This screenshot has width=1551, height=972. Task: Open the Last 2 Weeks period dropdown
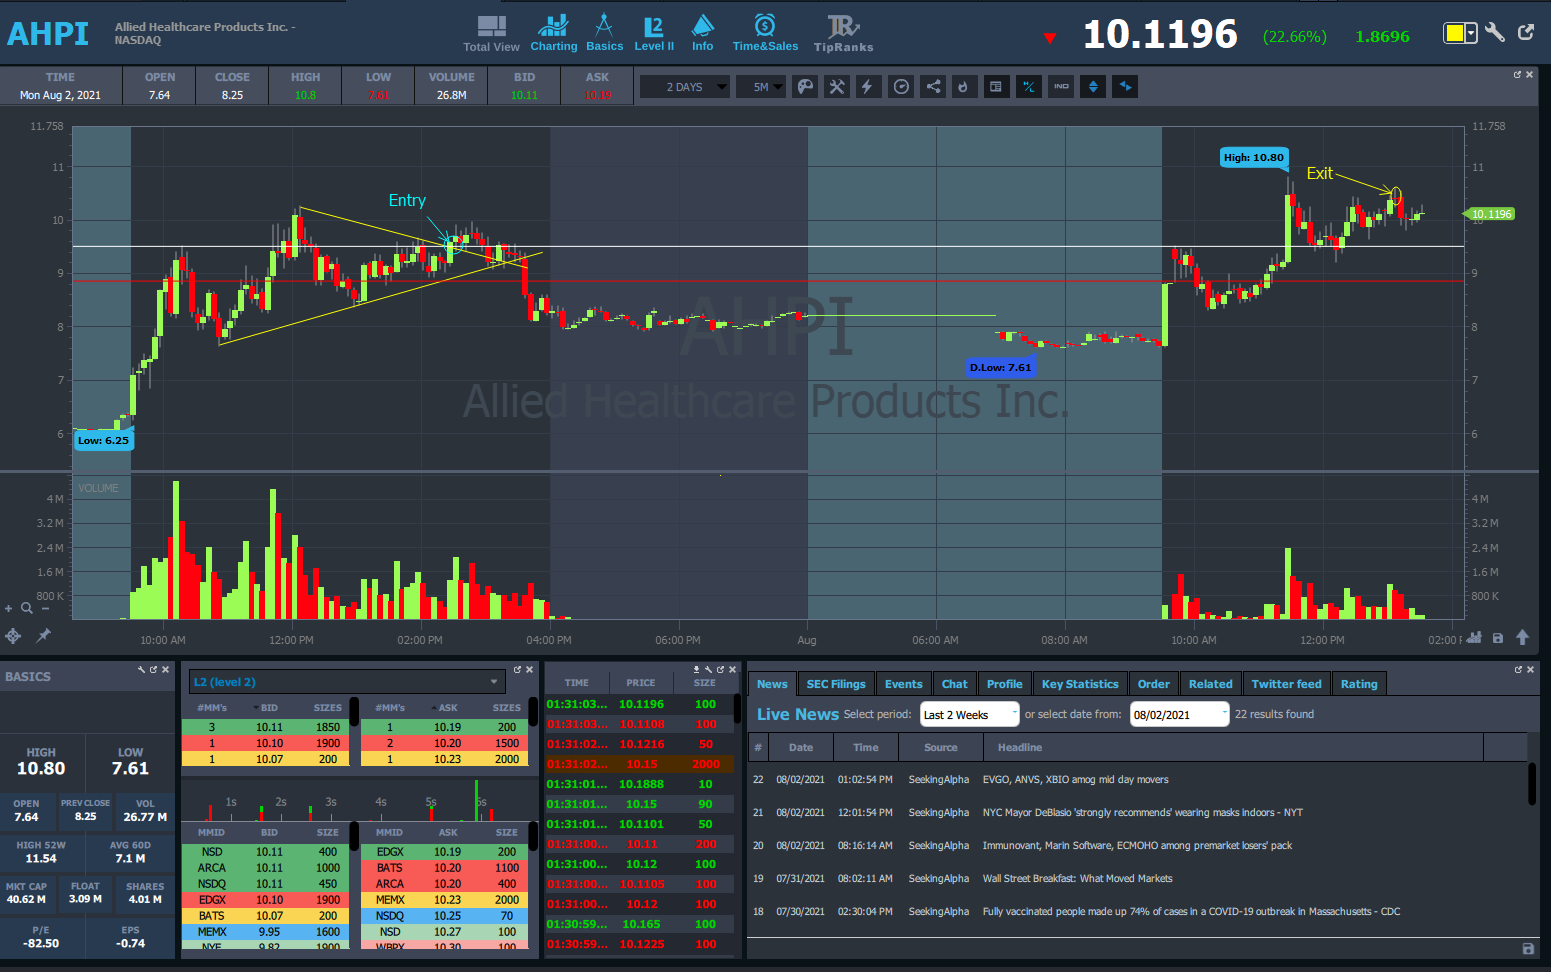coord(968,714)
